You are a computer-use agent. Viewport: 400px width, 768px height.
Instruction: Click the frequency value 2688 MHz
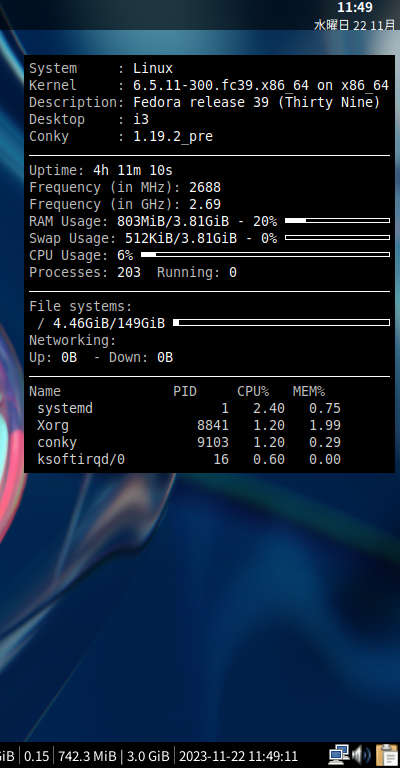(x=205, y=187)
